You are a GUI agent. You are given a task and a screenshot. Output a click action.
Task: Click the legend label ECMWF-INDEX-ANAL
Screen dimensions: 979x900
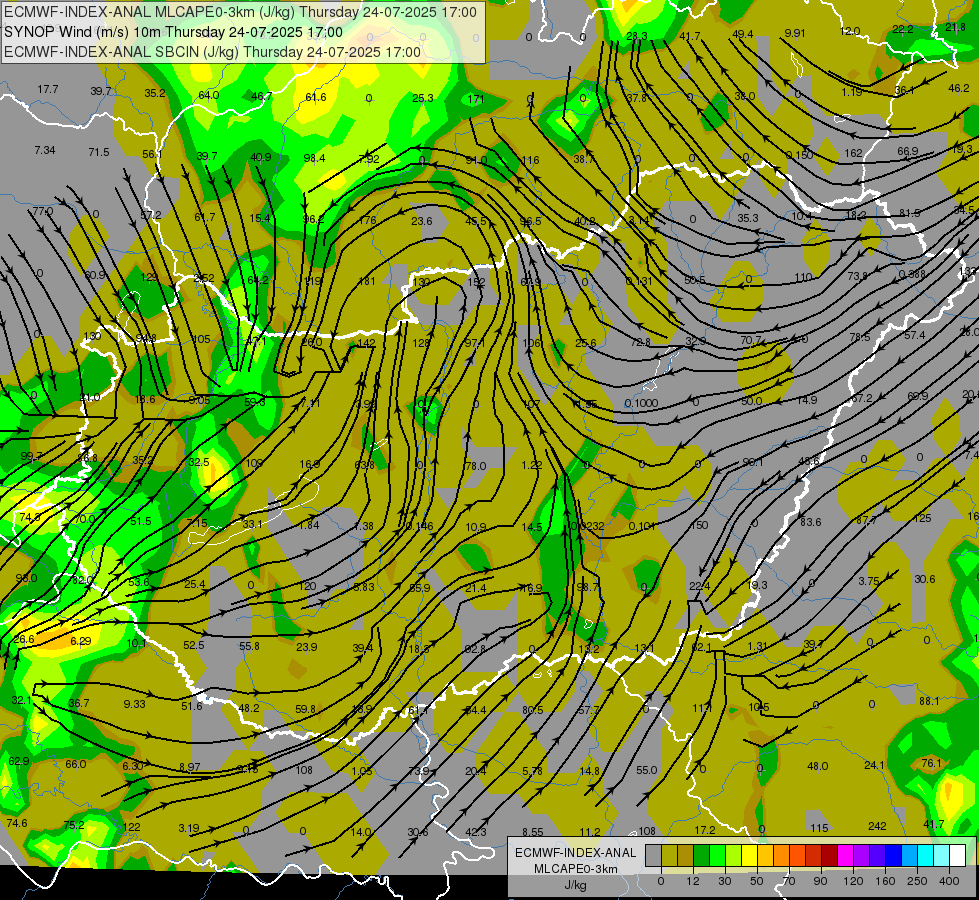coord(575,853)
